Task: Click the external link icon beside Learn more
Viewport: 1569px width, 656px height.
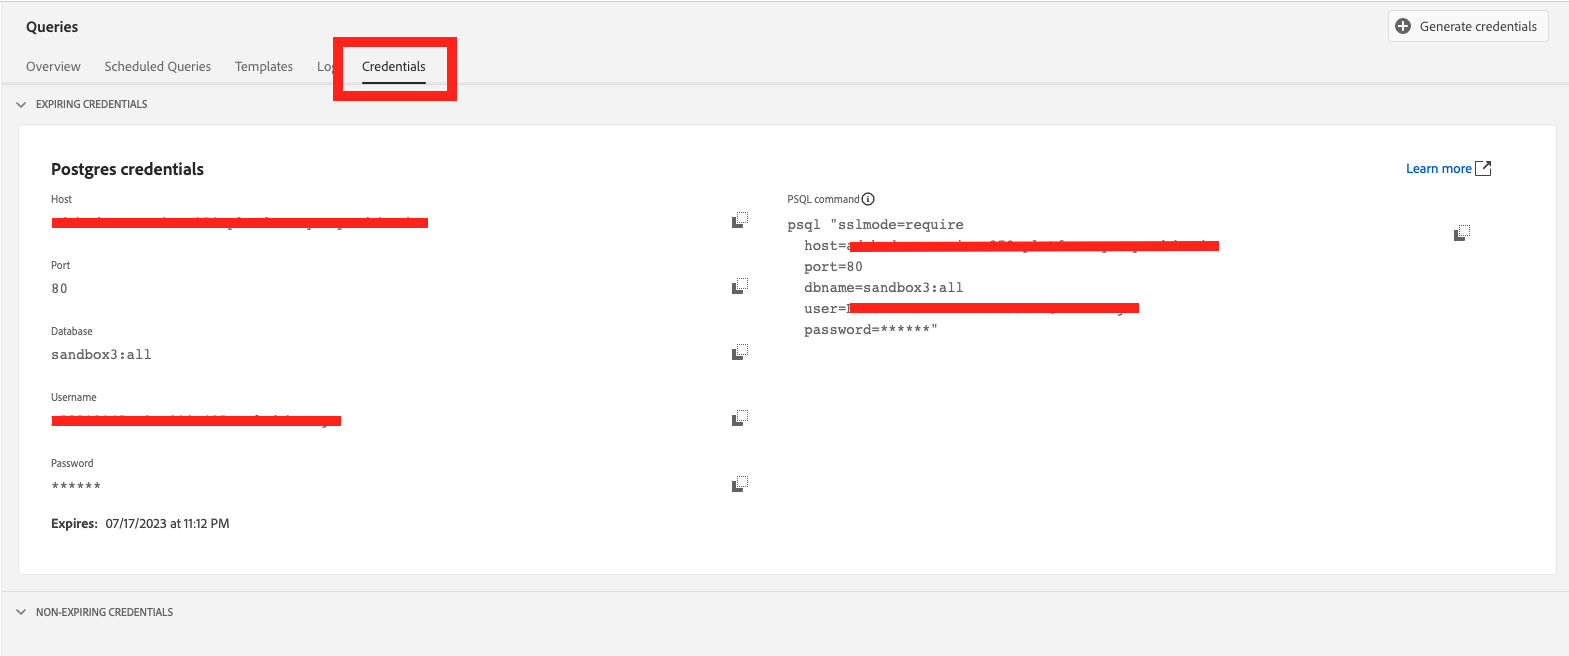Action: (x=1483, y=168)
